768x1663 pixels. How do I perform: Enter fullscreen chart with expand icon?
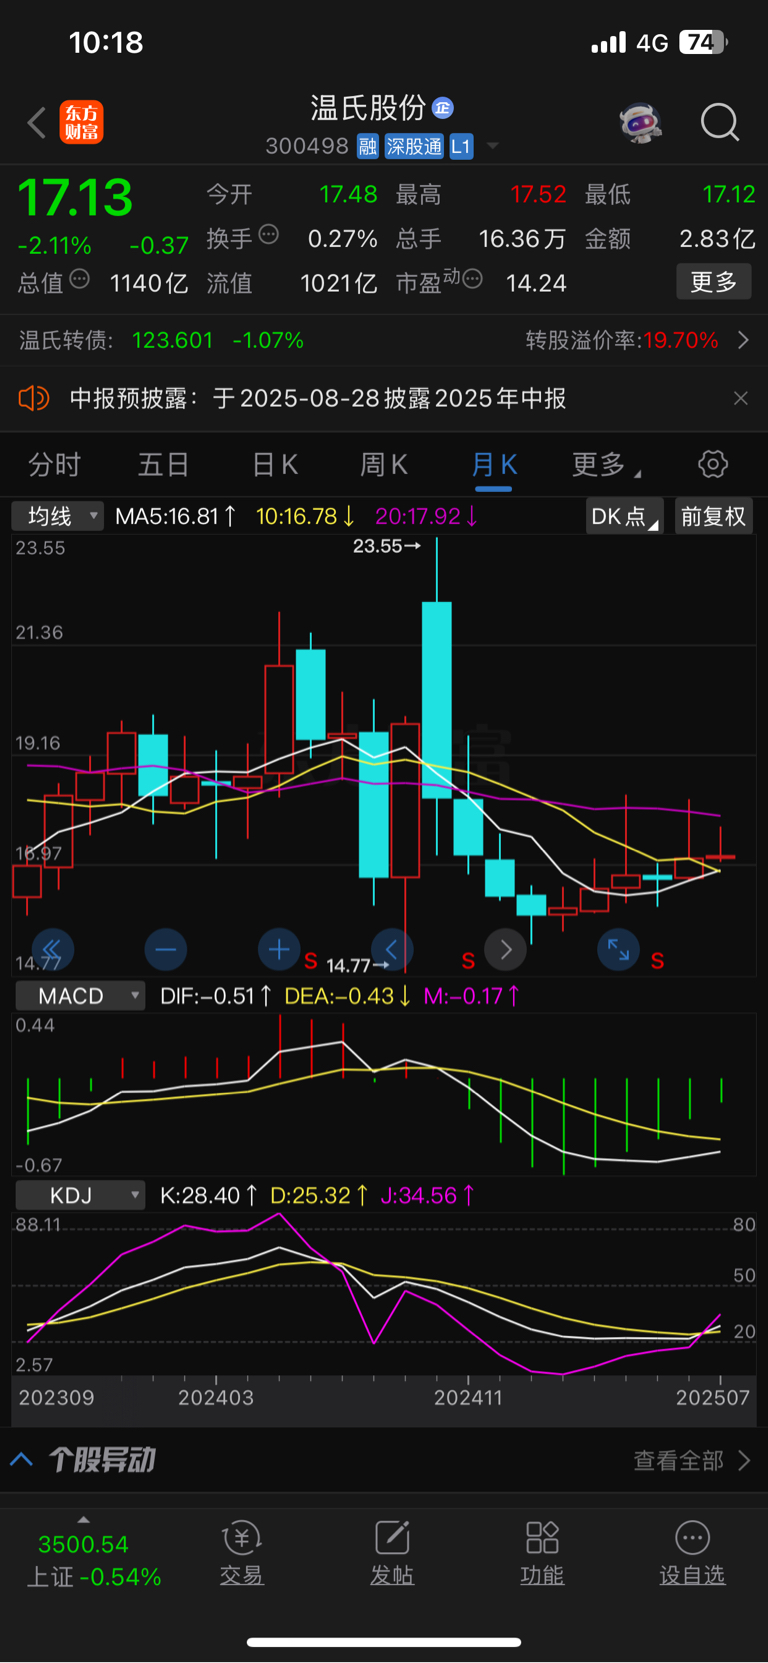[x=619, y=949]
